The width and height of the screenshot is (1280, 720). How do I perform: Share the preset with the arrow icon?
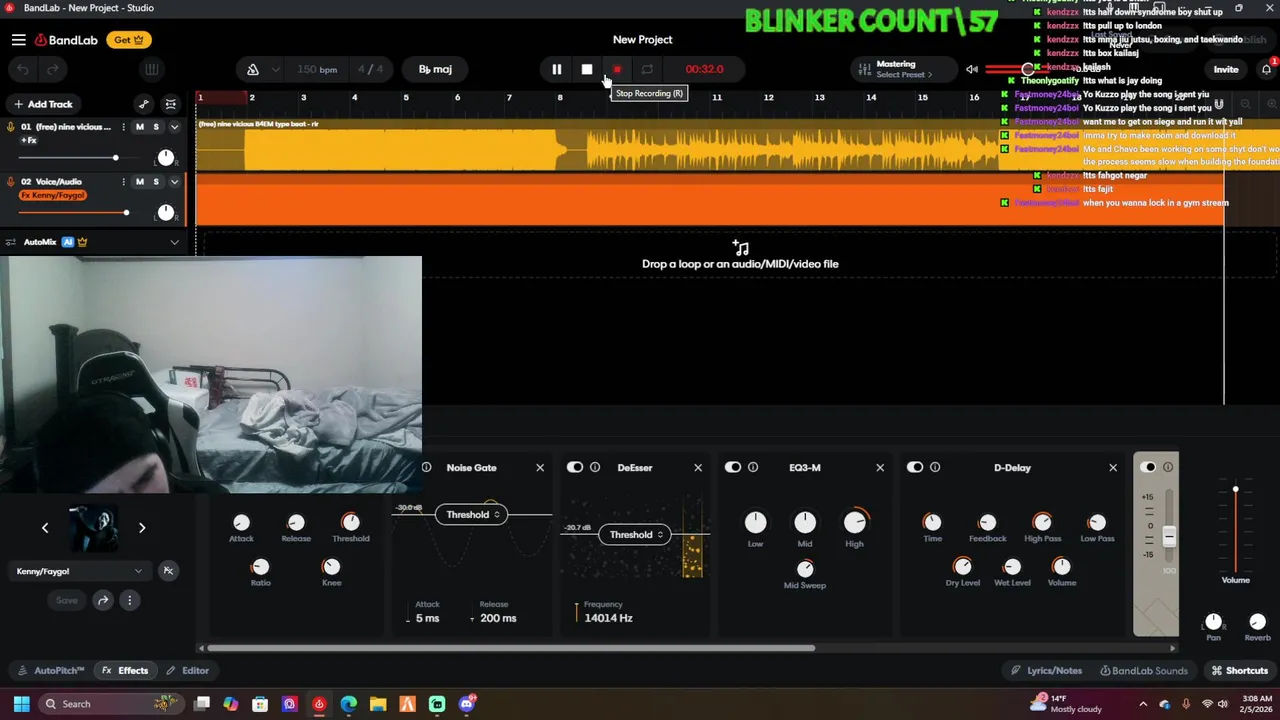click(x=103, y=600)
